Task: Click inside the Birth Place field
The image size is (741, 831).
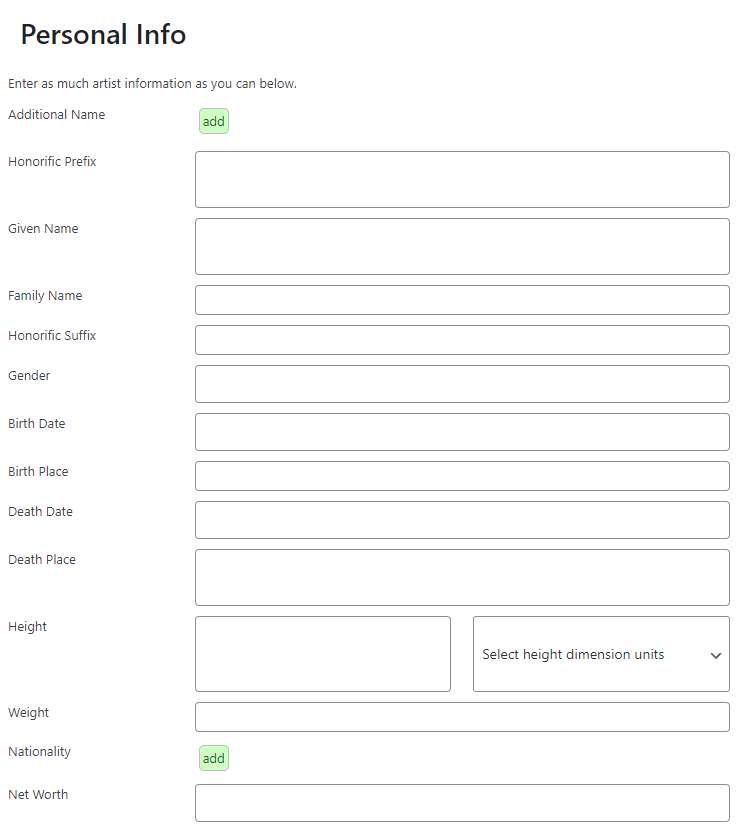Action: pyautogui.click(x=462, y=476)
